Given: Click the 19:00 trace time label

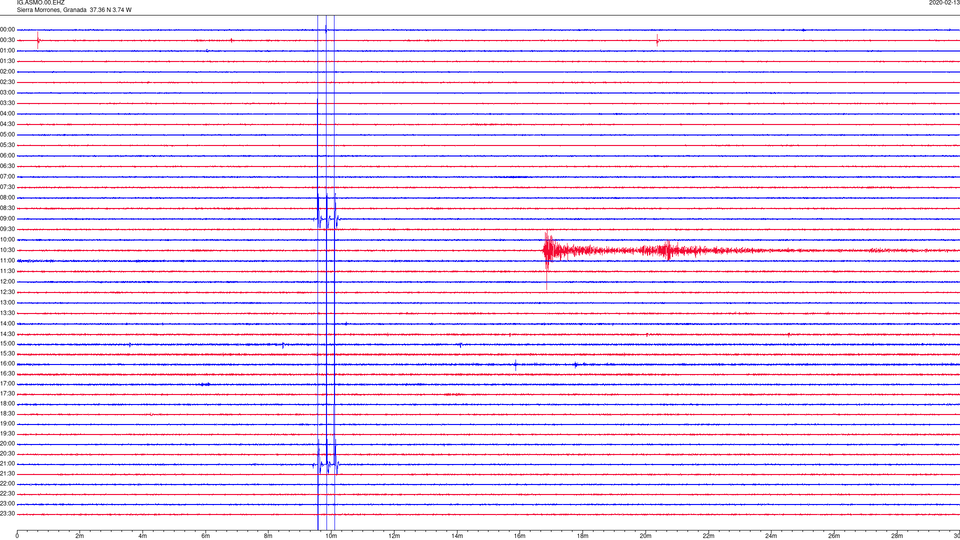Looking at the screenshot, I should tap(8, 424).
